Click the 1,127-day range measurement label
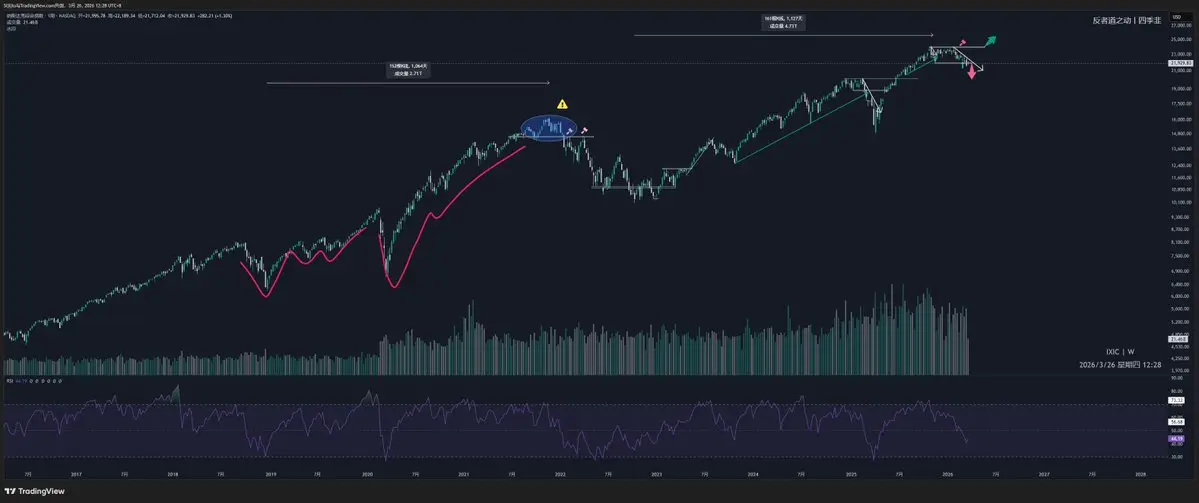 (783, 23)
